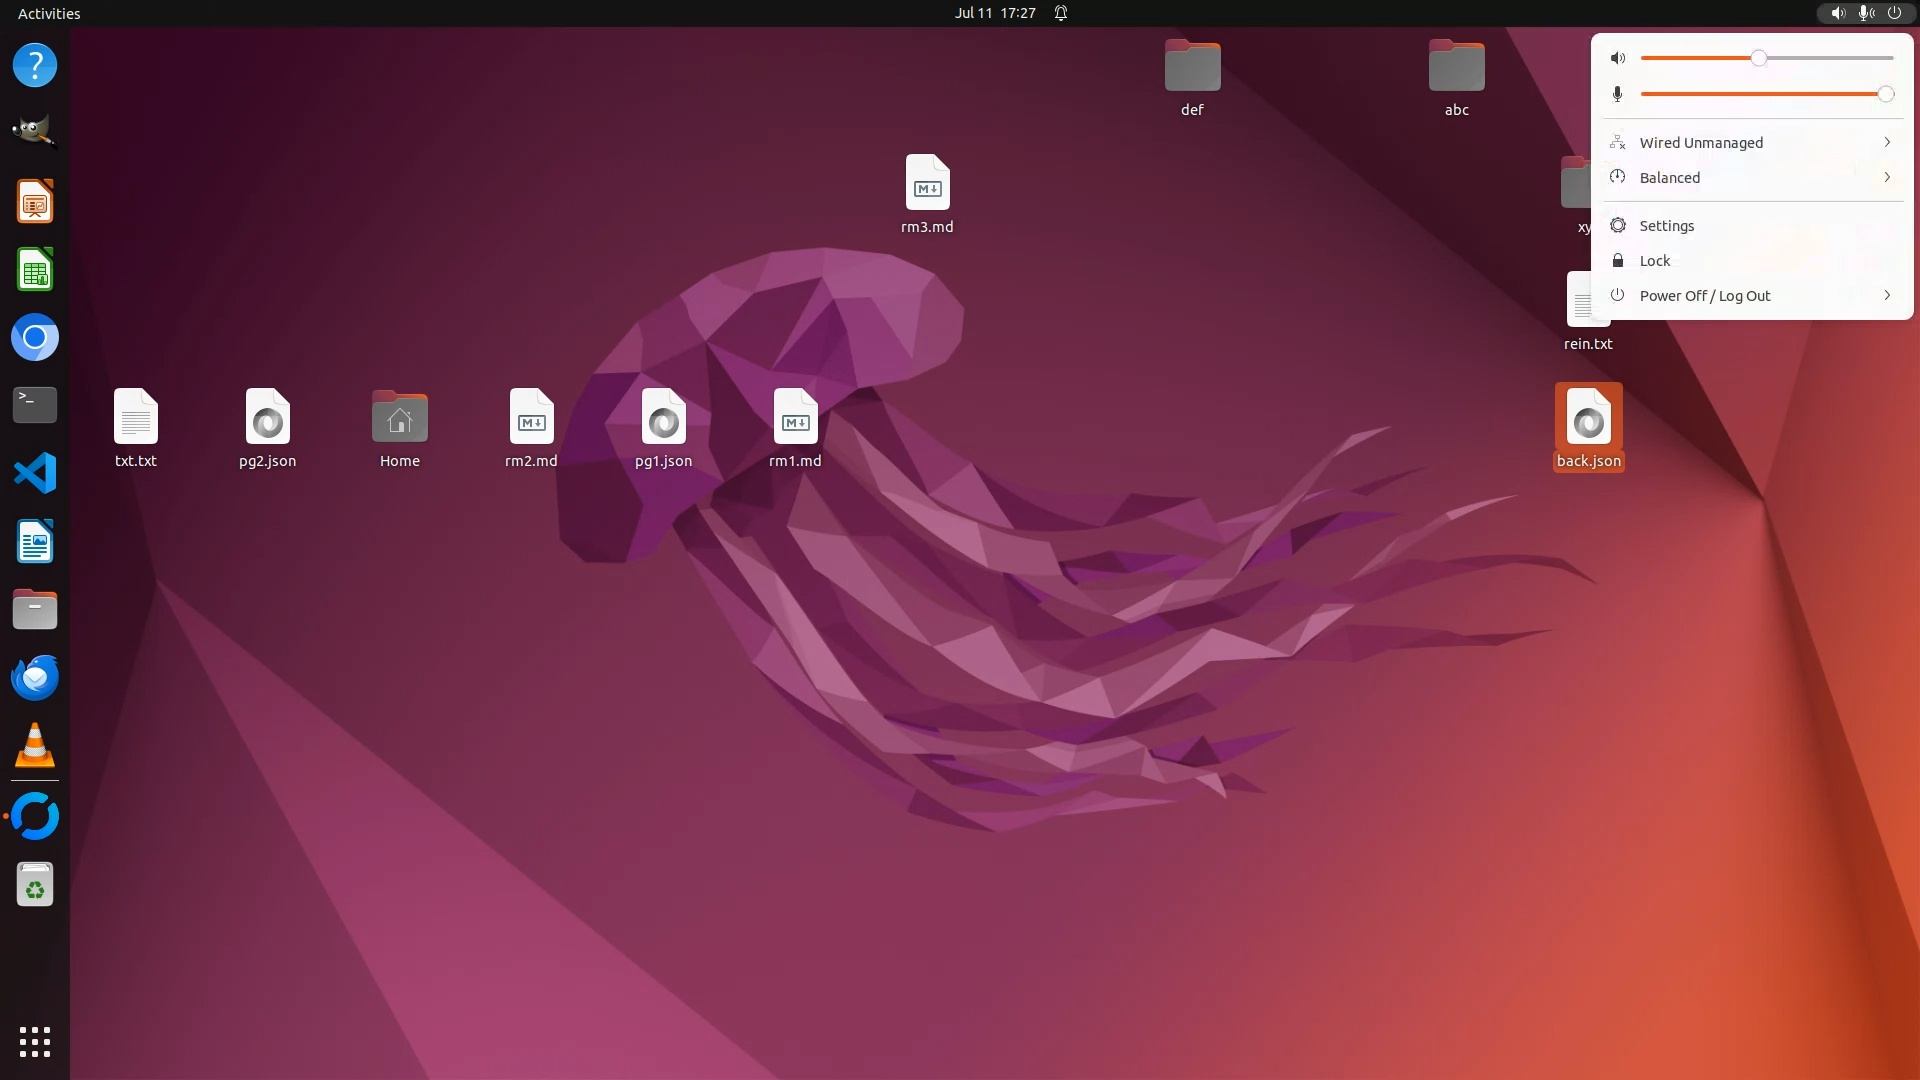
Task: Open the Jul 11 clock calendar
Action: (994, 13)
